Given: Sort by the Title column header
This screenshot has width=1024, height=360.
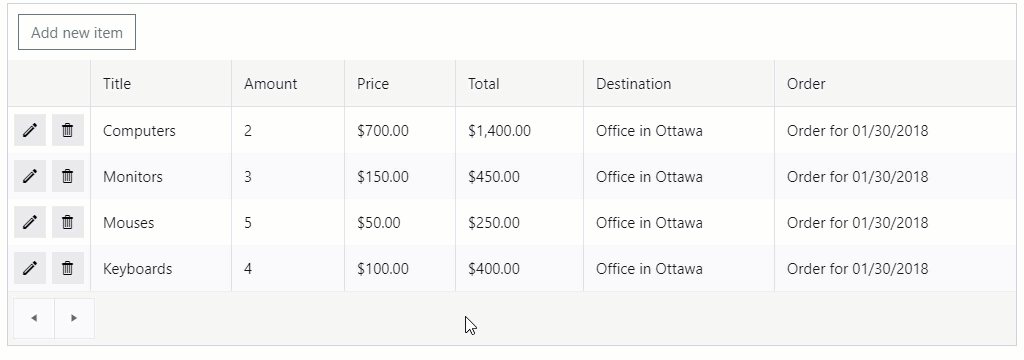Looking at the screenshot, I should pyautogui.click(x=161, y=84).
